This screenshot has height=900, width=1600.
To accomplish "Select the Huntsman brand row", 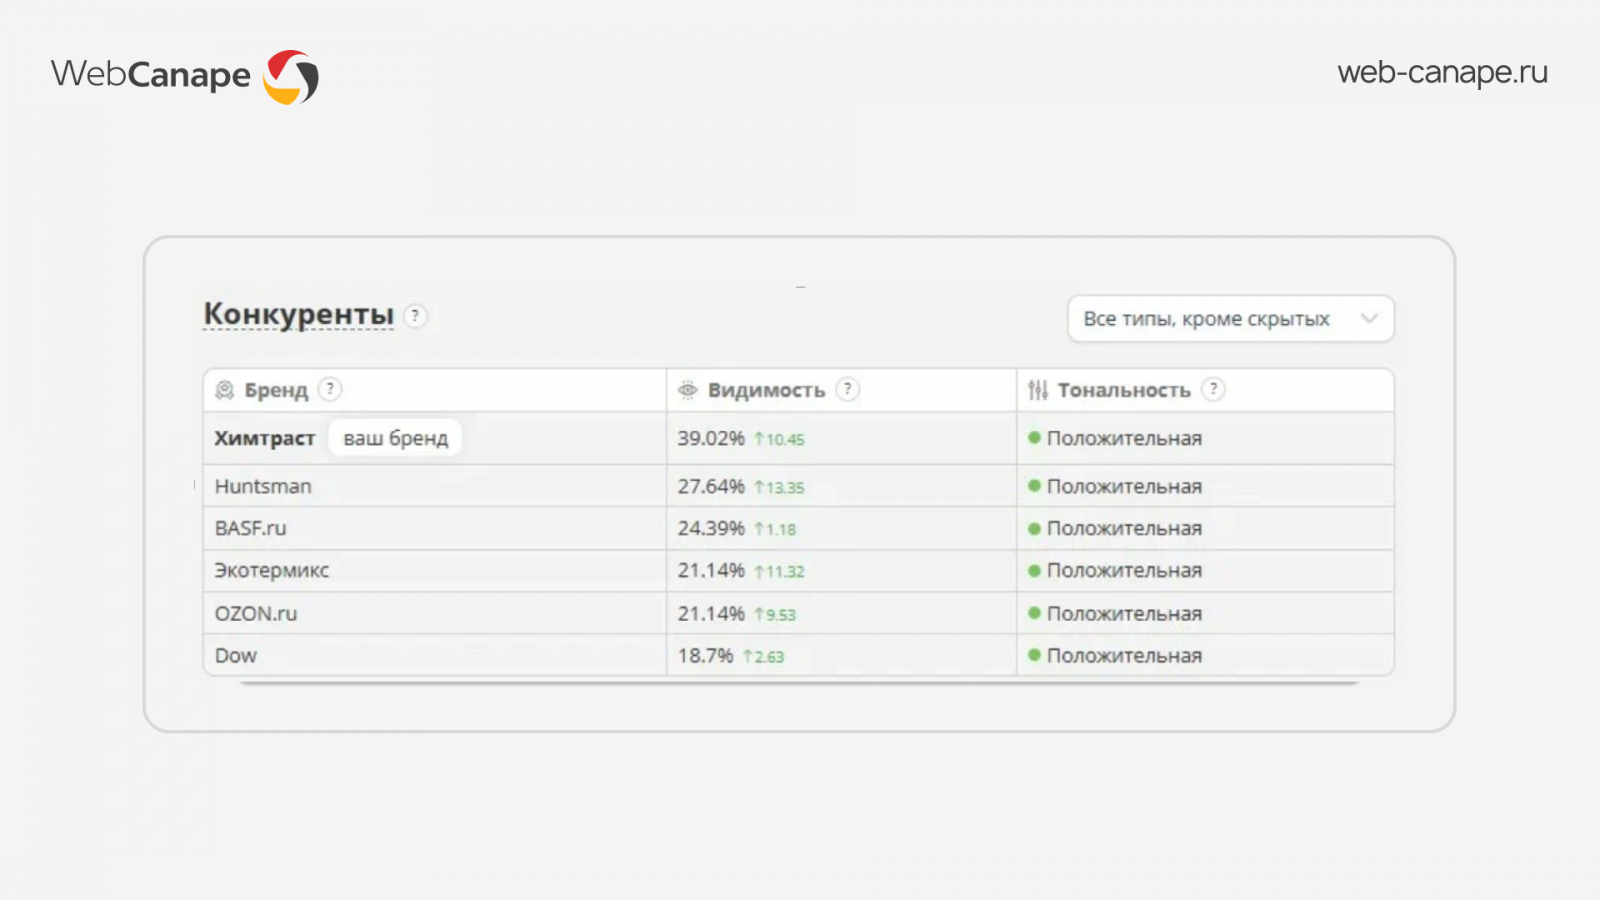I will 798,486.
